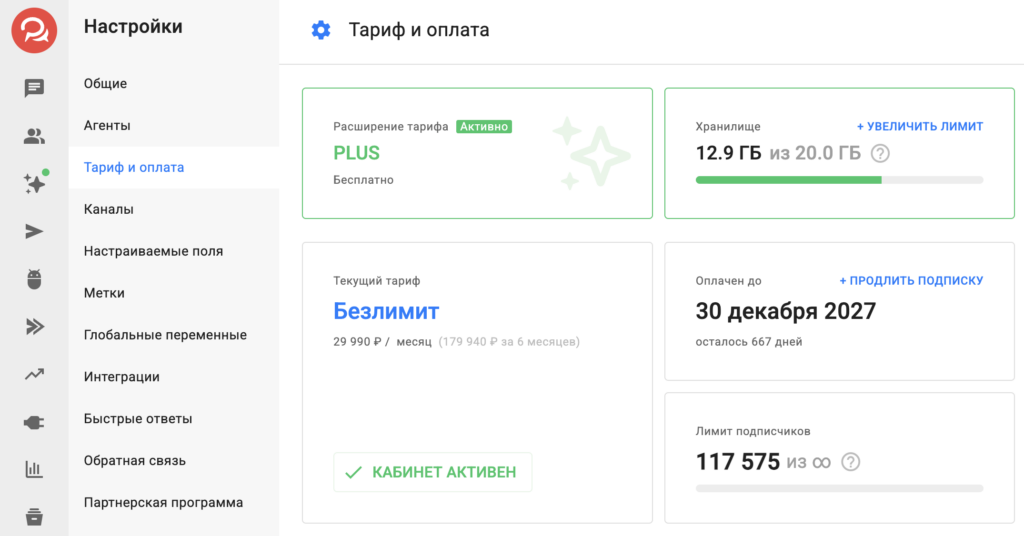The image size is (1024, 536).
Task: Go to Каналы settings section
Action: tap(109, 210)
